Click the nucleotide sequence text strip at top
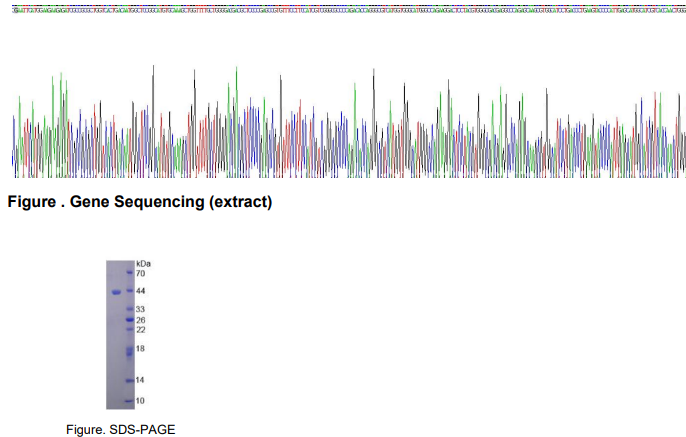The width and height of the screenshot is (686, 437). [343, 9]
